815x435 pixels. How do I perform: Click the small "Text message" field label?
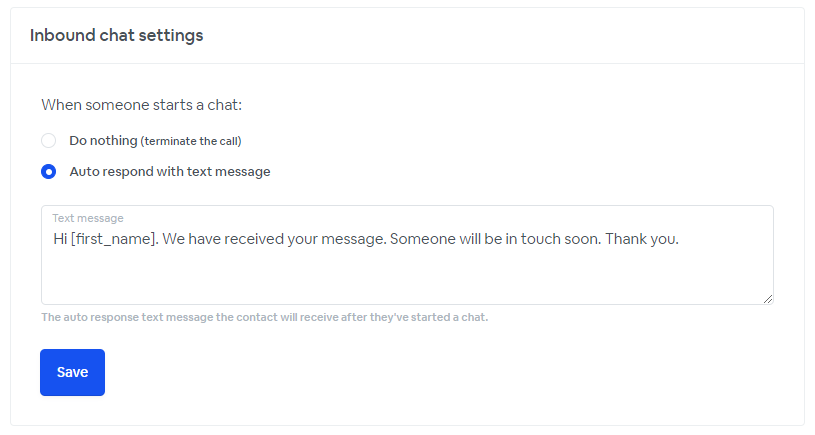coord(88,218)
